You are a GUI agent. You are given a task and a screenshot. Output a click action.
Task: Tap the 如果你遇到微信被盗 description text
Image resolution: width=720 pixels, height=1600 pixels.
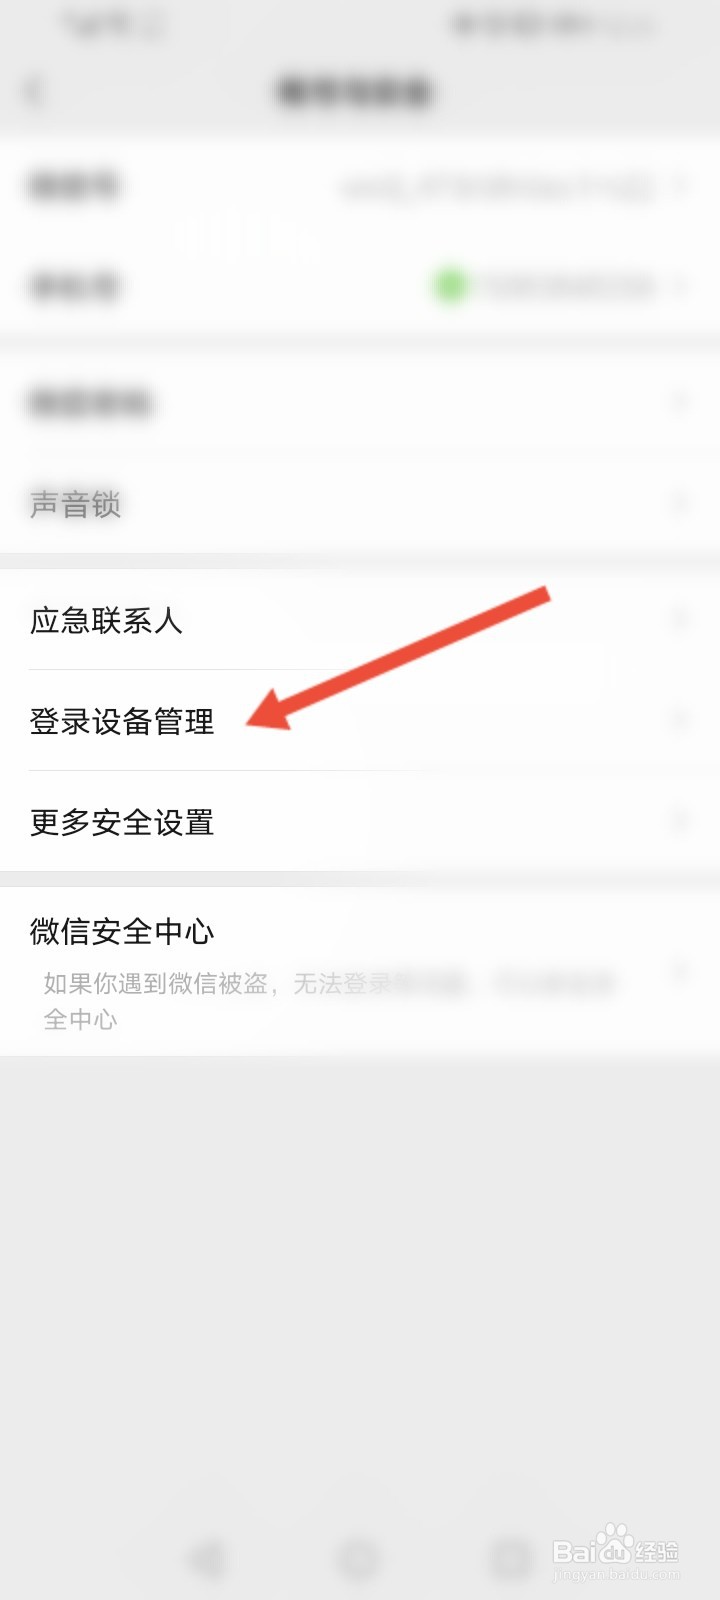pyautogui.click(x=328, y=1001)
